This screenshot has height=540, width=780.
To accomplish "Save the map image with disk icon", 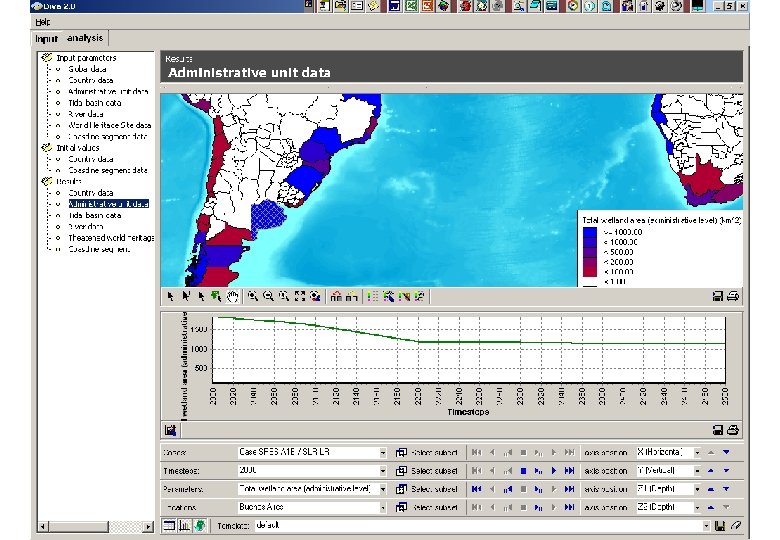I will point(717,296).
